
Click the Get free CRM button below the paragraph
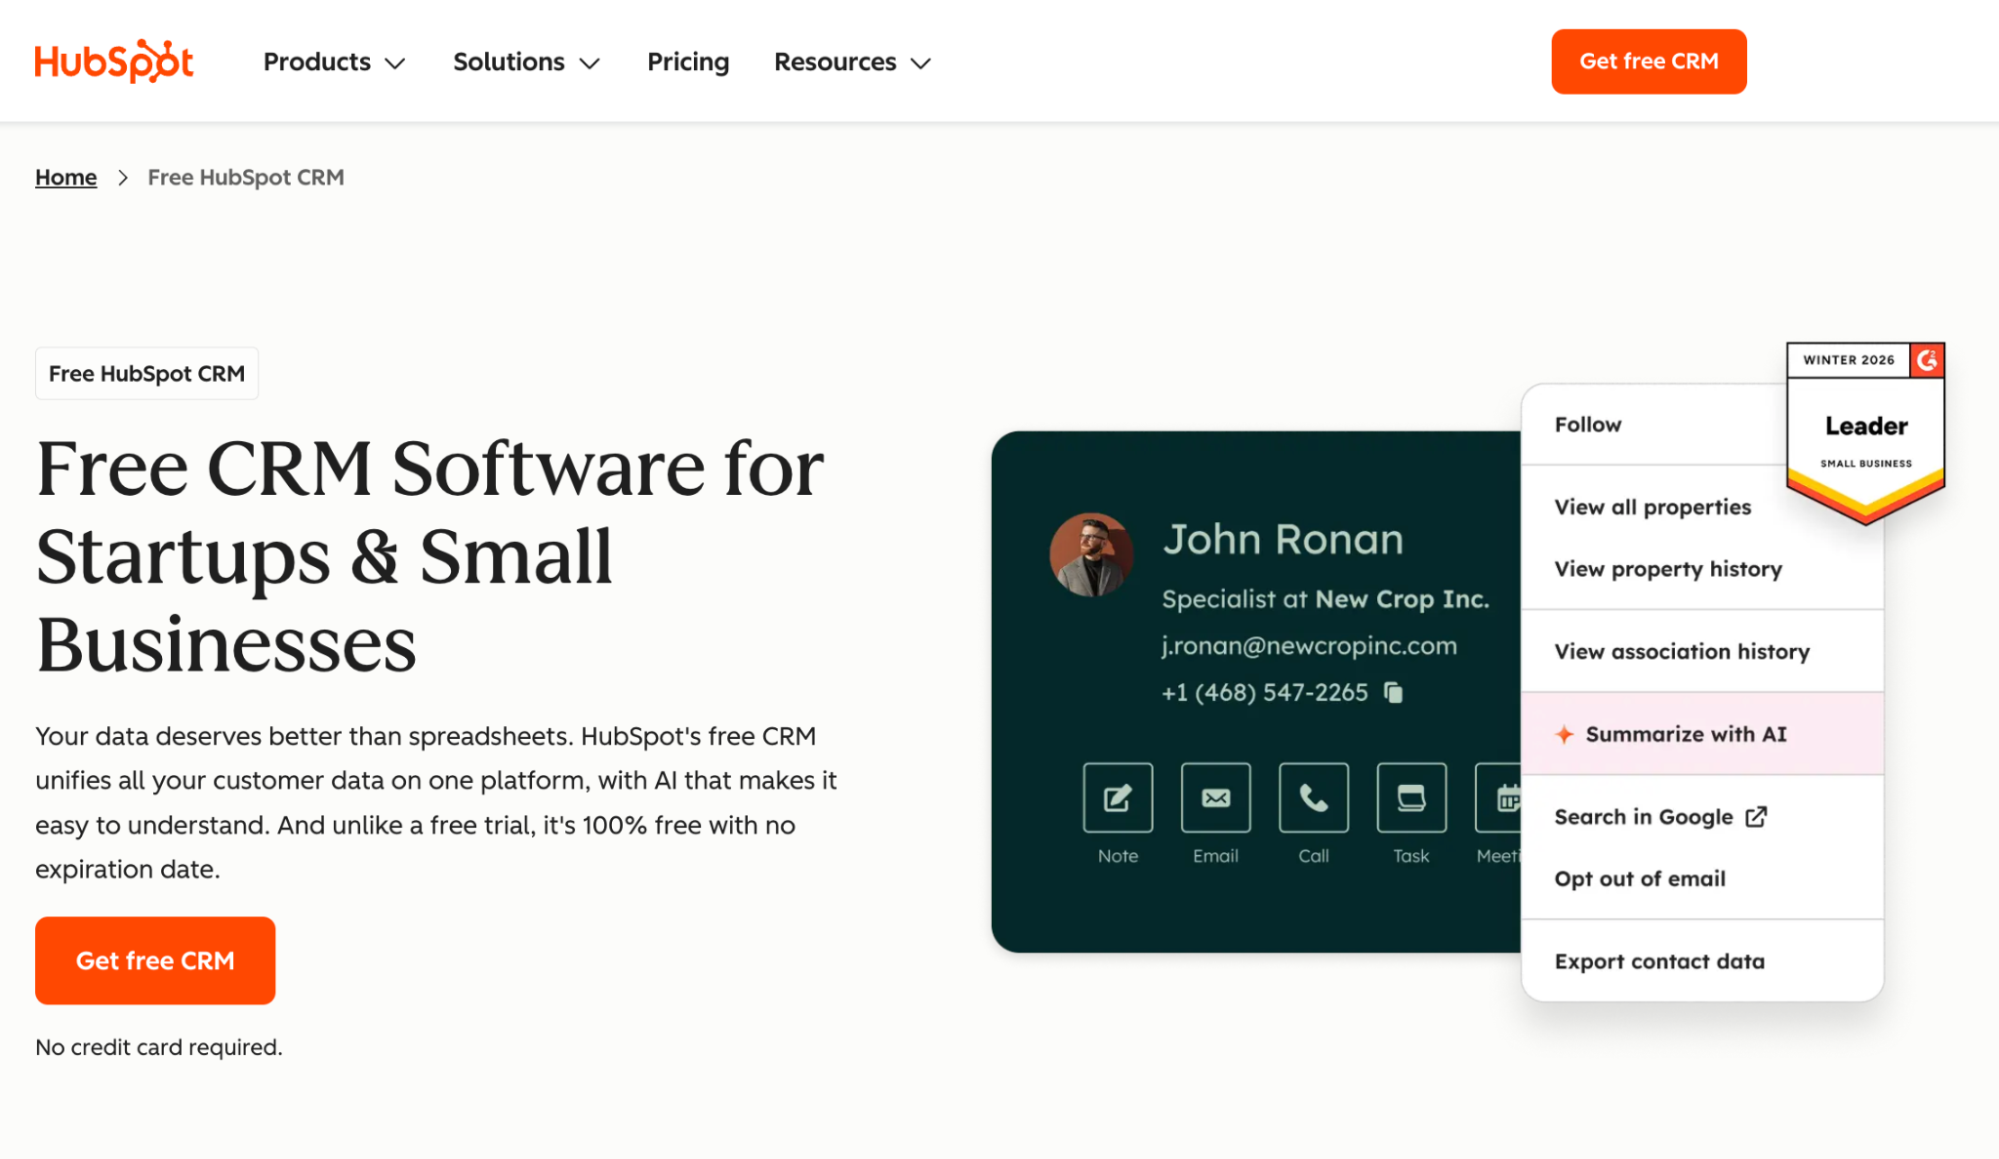pyautogui.click(x=155, y=961)
